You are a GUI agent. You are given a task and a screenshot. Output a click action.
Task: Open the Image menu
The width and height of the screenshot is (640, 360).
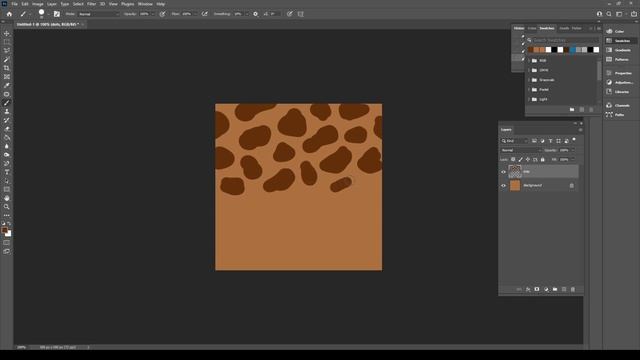click(38, 4)
